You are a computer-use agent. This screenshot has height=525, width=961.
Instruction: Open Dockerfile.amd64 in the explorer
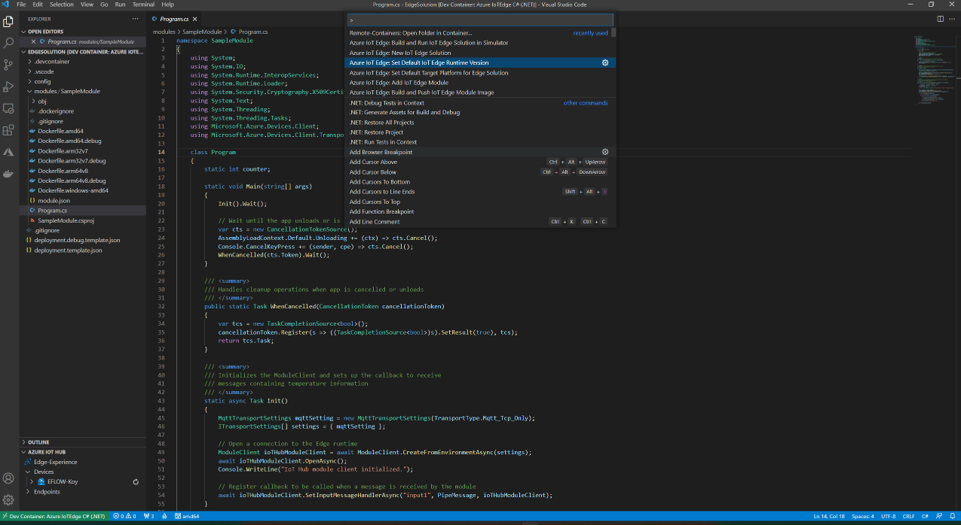click(60, 131)
